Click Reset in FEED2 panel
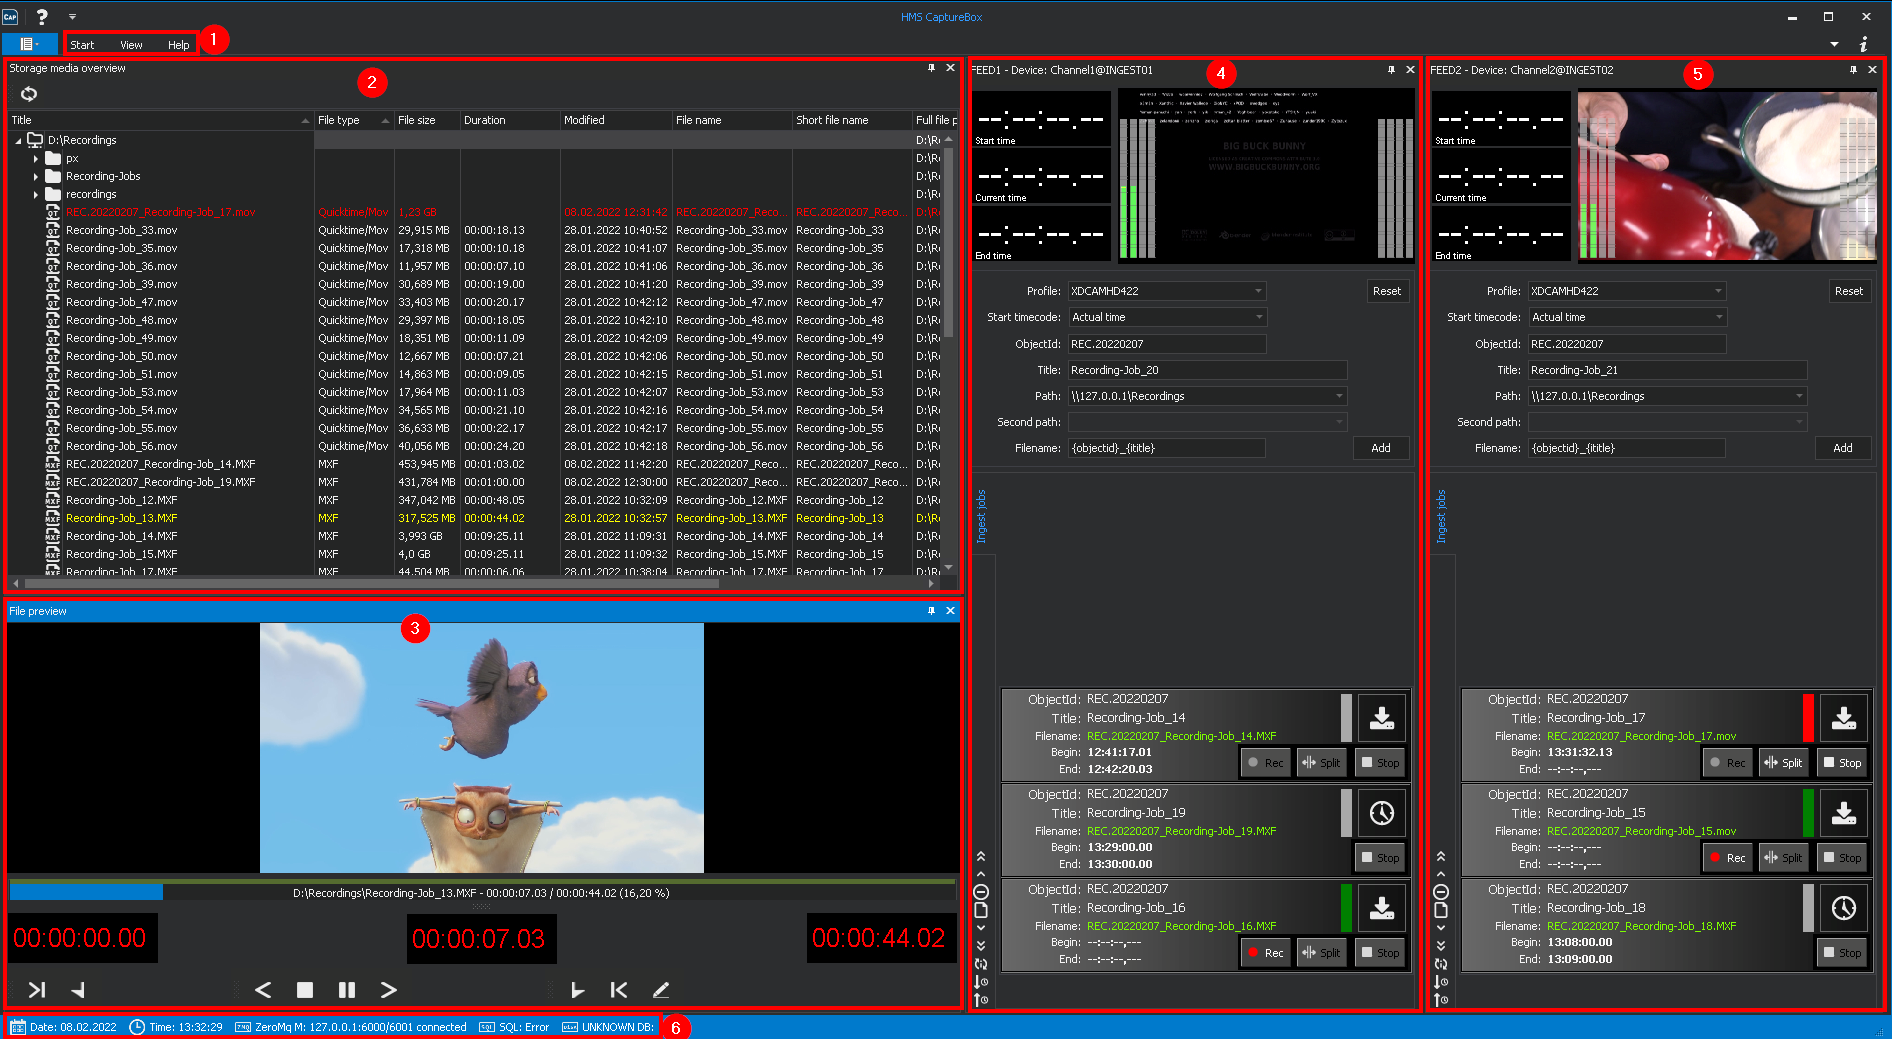1892x1039 pixels. (1849, 291)
